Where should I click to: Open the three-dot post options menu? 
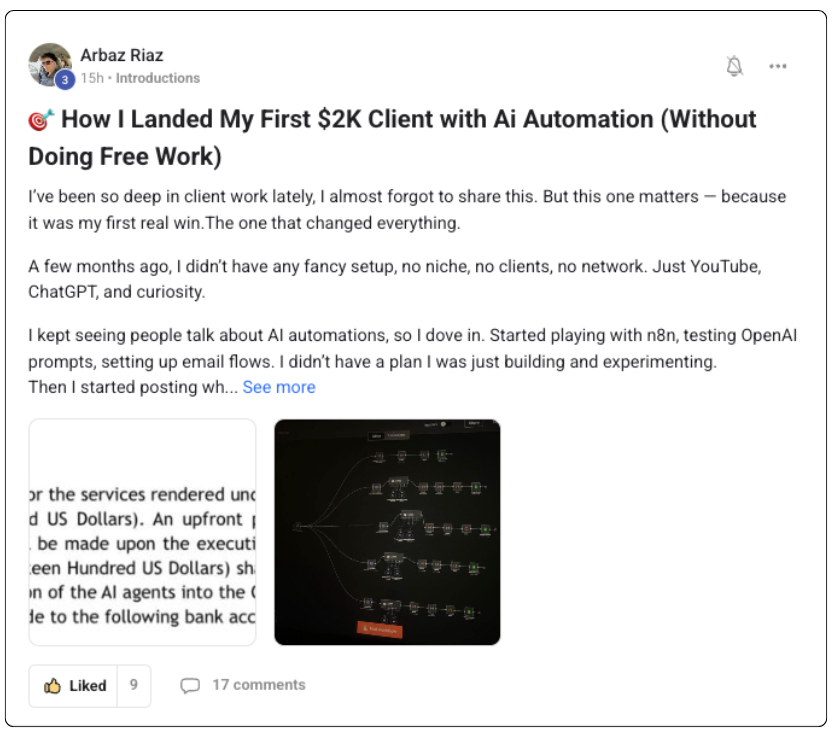pos(778,66)
